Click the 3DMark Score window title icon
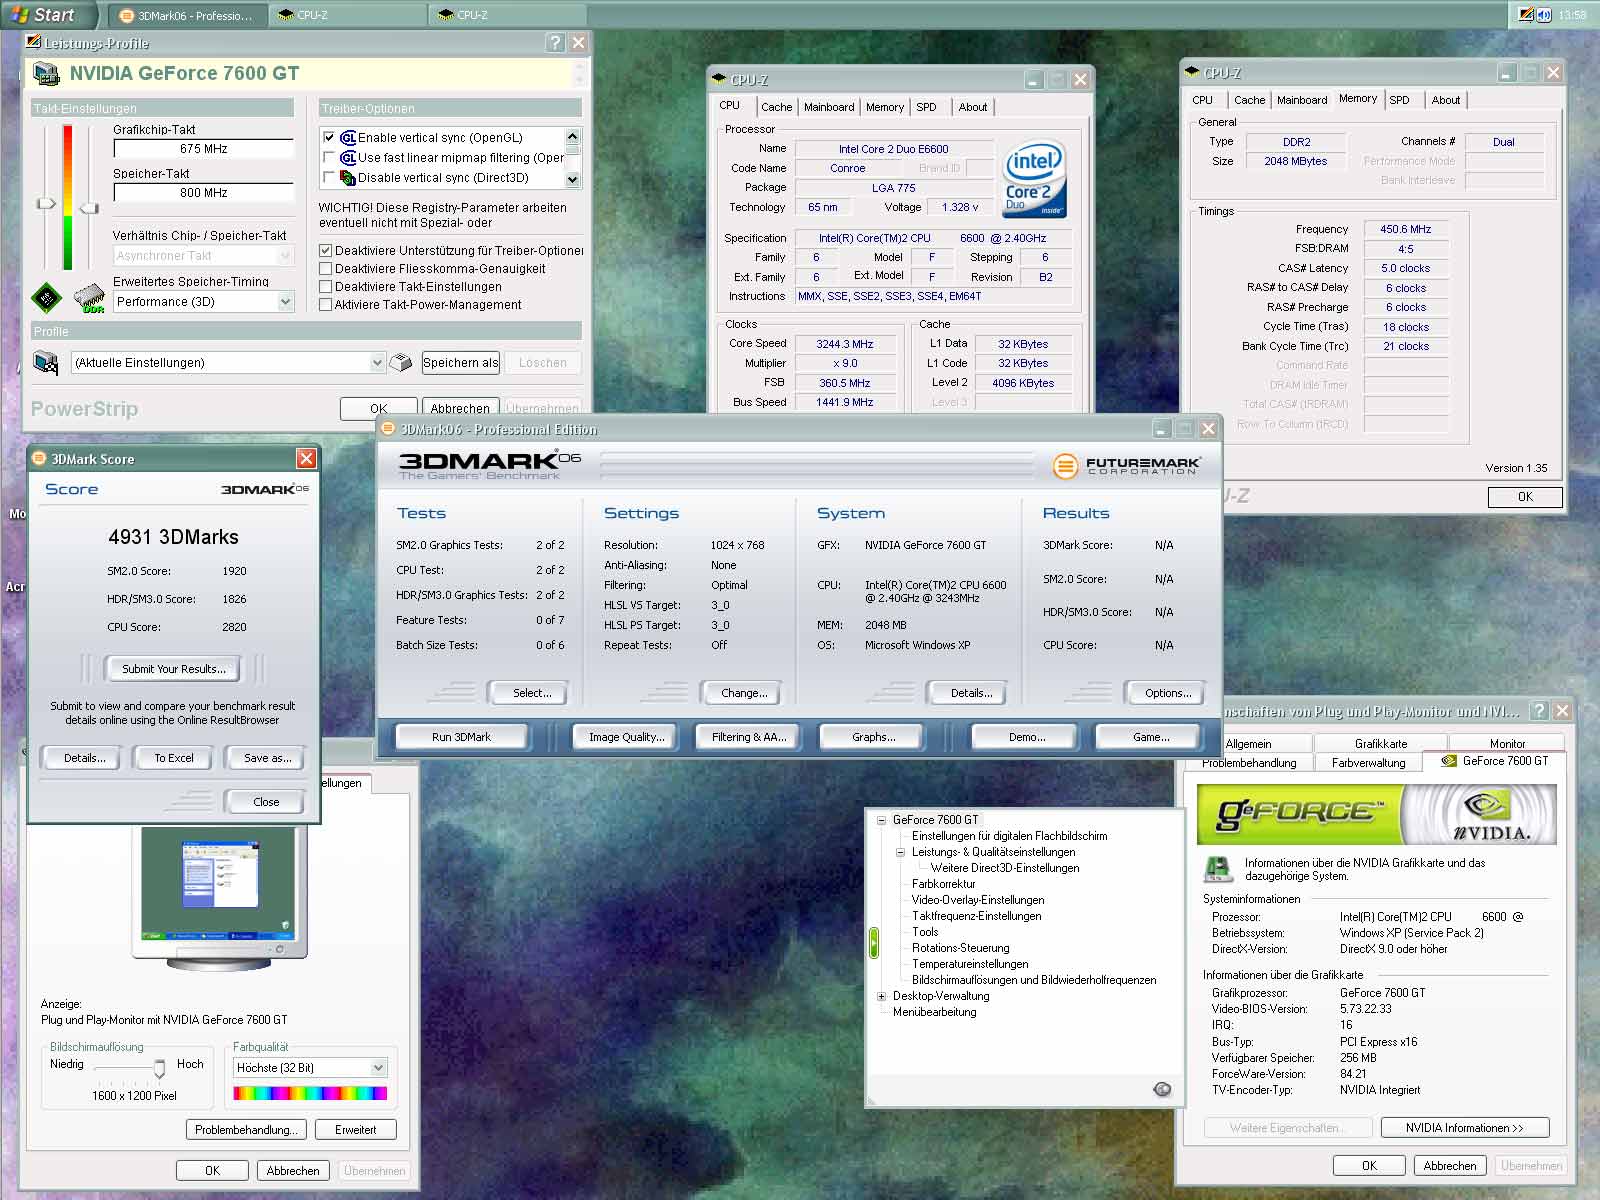The image size is (1600, 1200). point(39,458)
